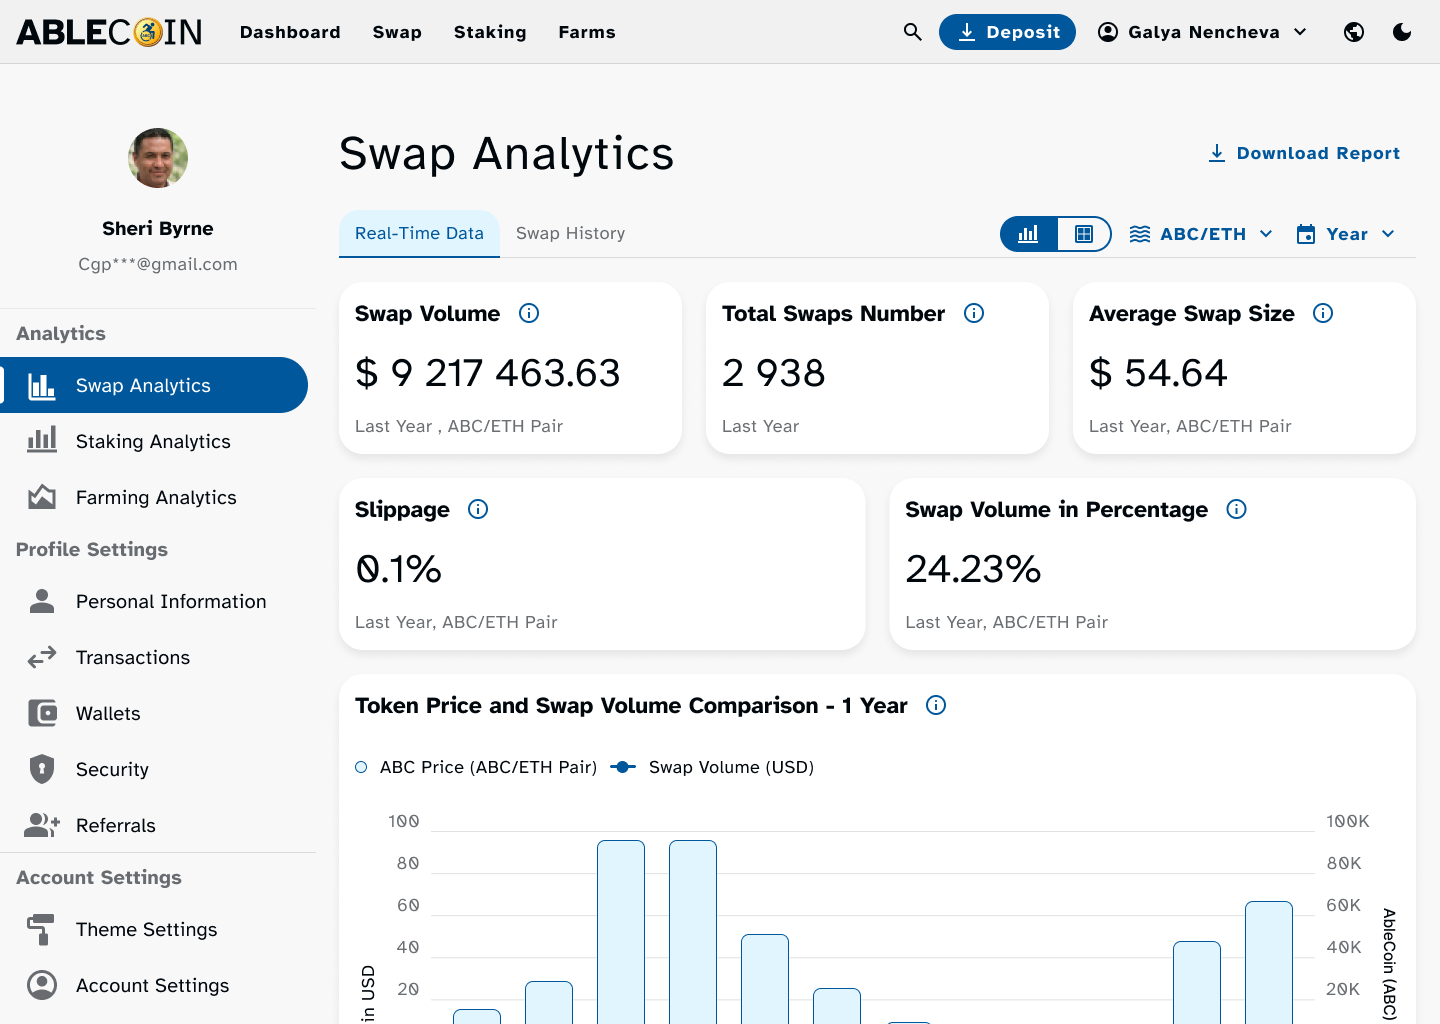Switch to table grid view
1440x1024 pixels.
[1083, 234]
